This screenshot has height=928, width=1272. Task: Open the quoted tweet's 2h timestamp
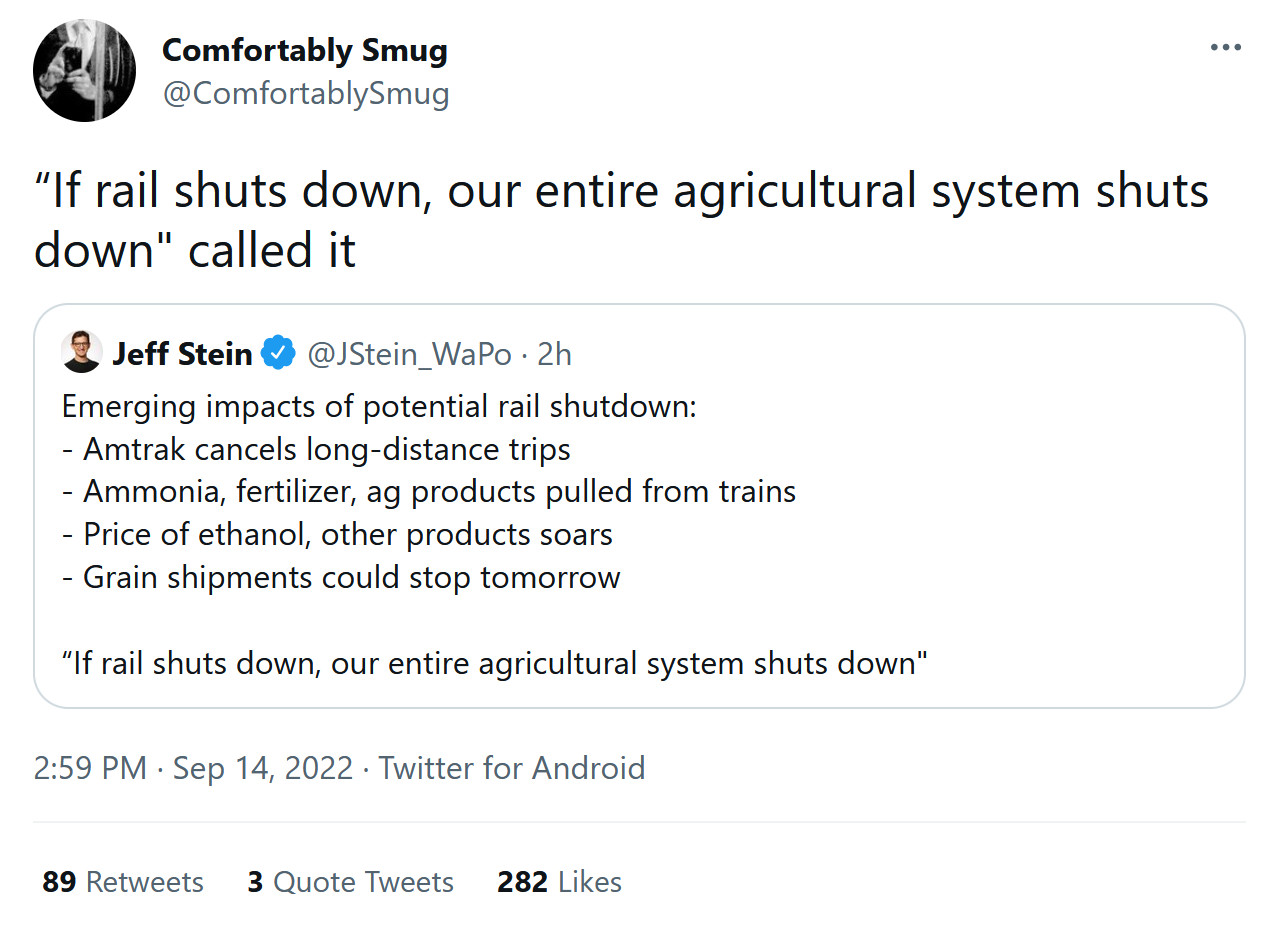[554, 354]
